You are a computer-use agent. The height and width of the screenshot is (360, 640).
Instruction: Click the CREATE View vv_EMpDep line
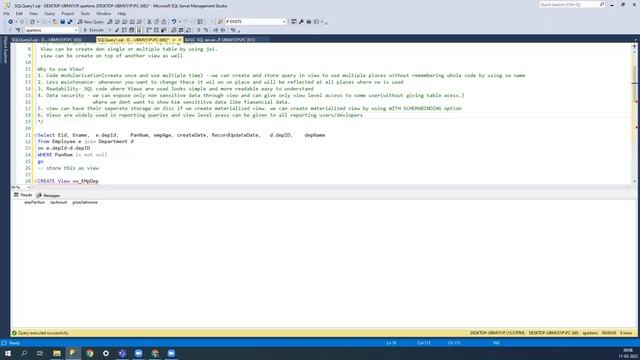(68, 181)
